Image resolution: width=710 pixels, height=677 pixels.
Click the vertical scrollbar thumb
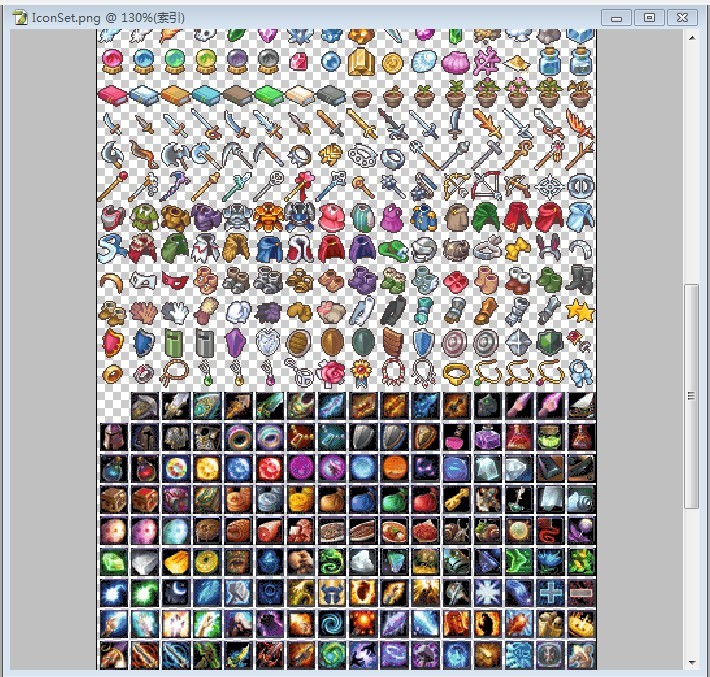coord(691,396)
